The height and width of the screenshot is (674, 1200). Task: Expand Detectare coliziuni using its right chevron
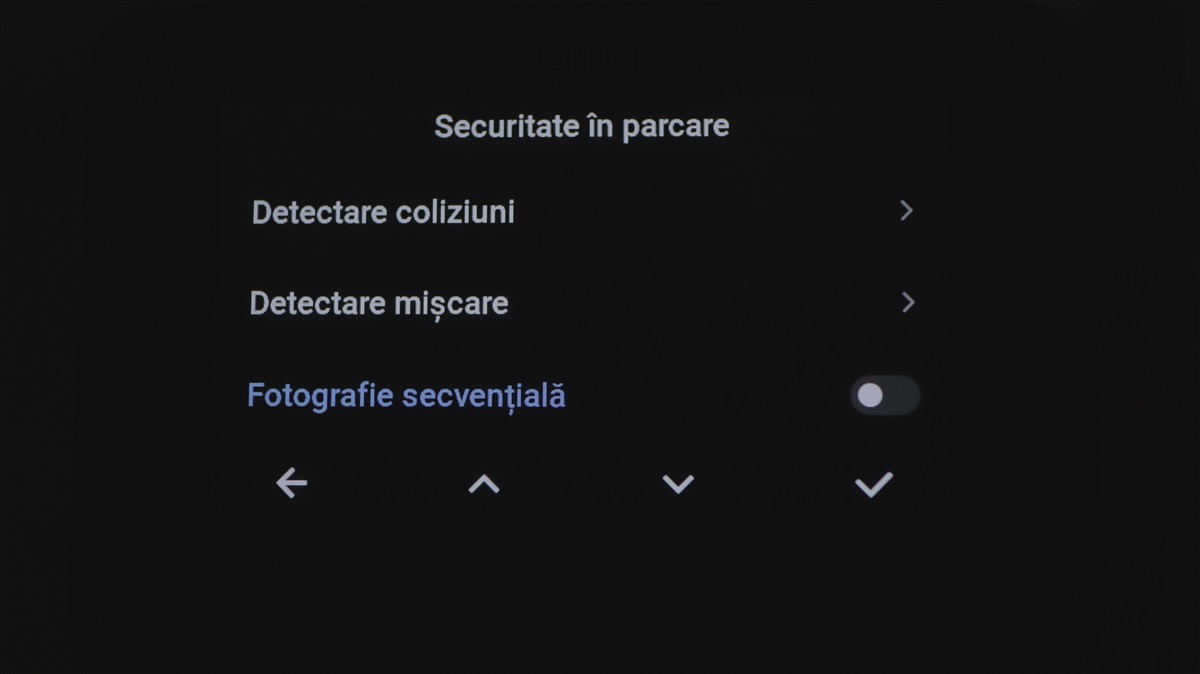coord(906,211)
